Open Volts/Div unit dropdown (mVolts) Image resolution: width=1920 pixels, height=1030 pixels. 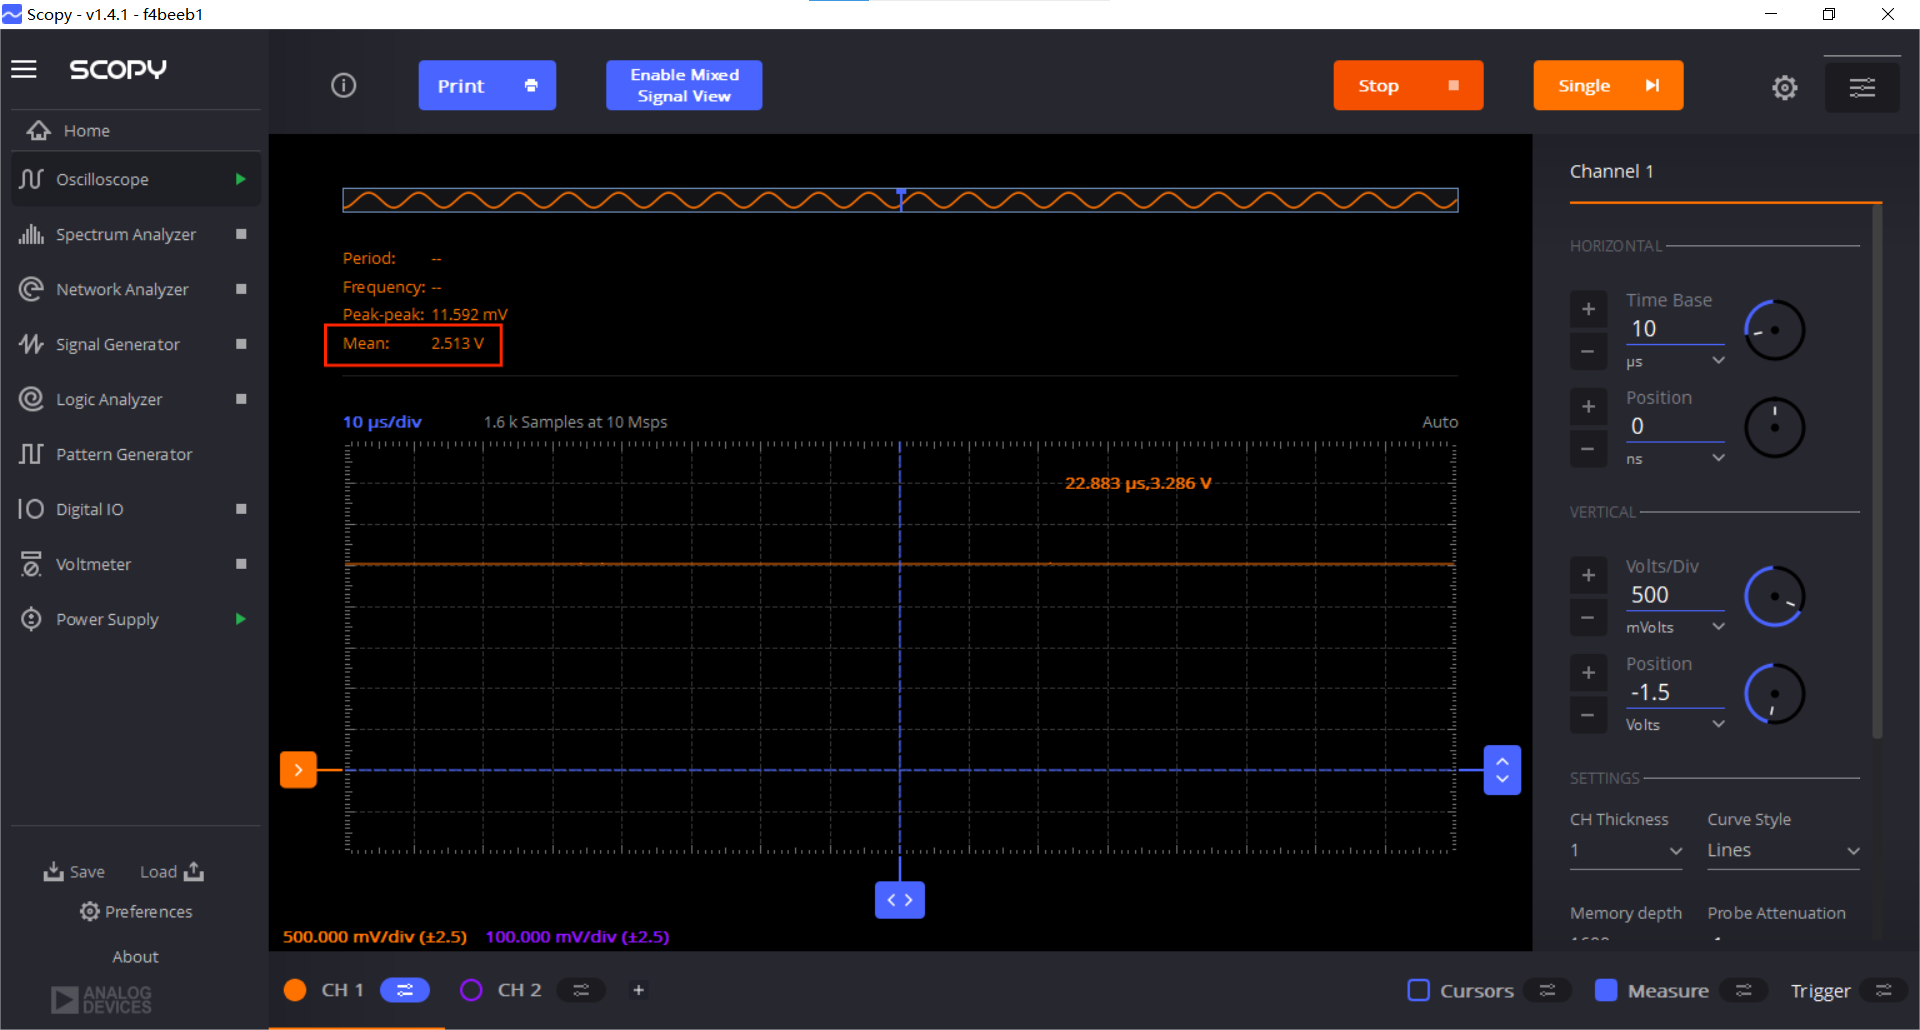coord(1675,627)
